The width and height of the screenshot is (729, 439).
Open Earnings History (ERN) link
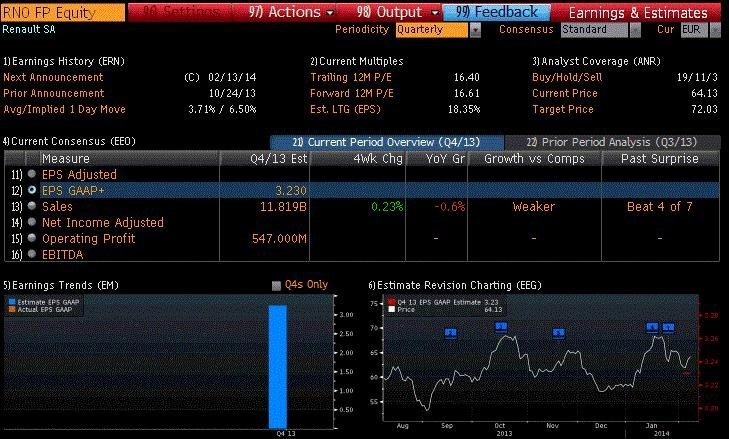(x=64, y=61)
